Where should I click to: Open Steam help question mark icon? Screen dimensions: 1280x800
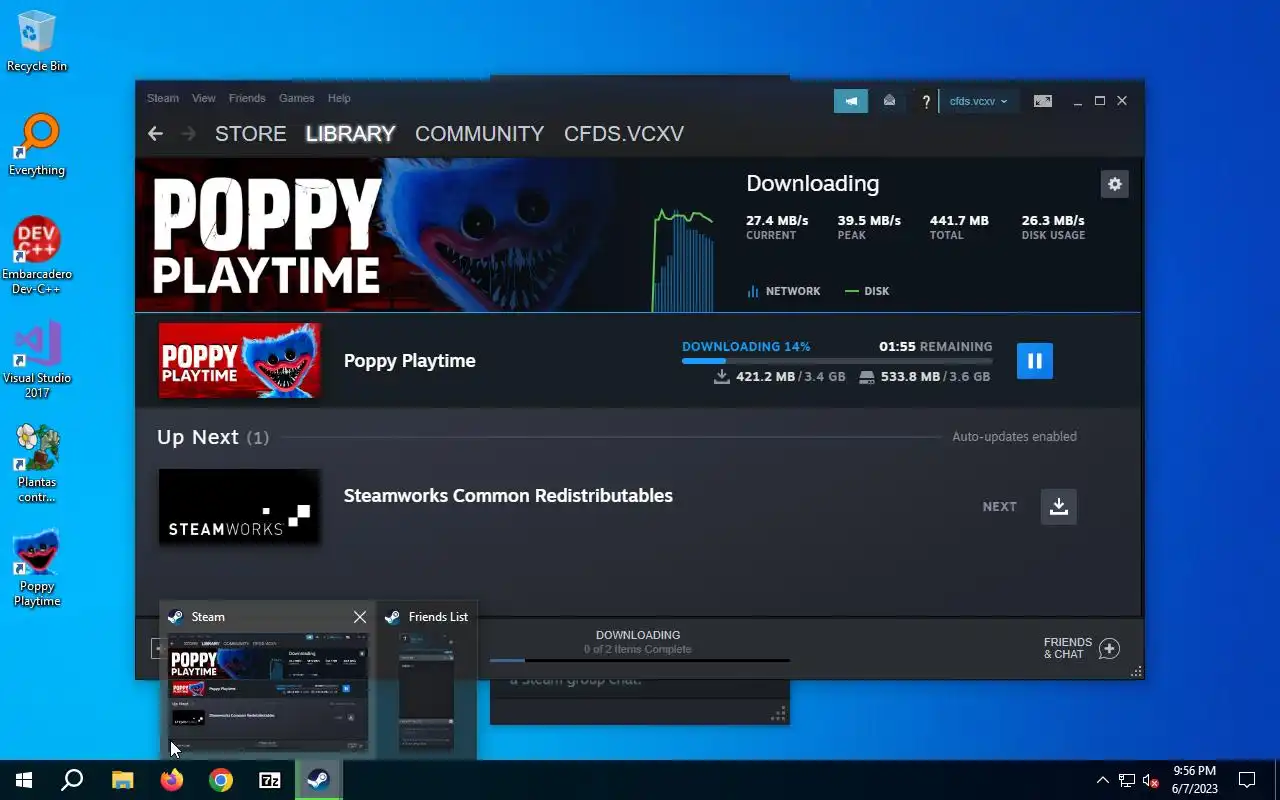click(926, 101)
